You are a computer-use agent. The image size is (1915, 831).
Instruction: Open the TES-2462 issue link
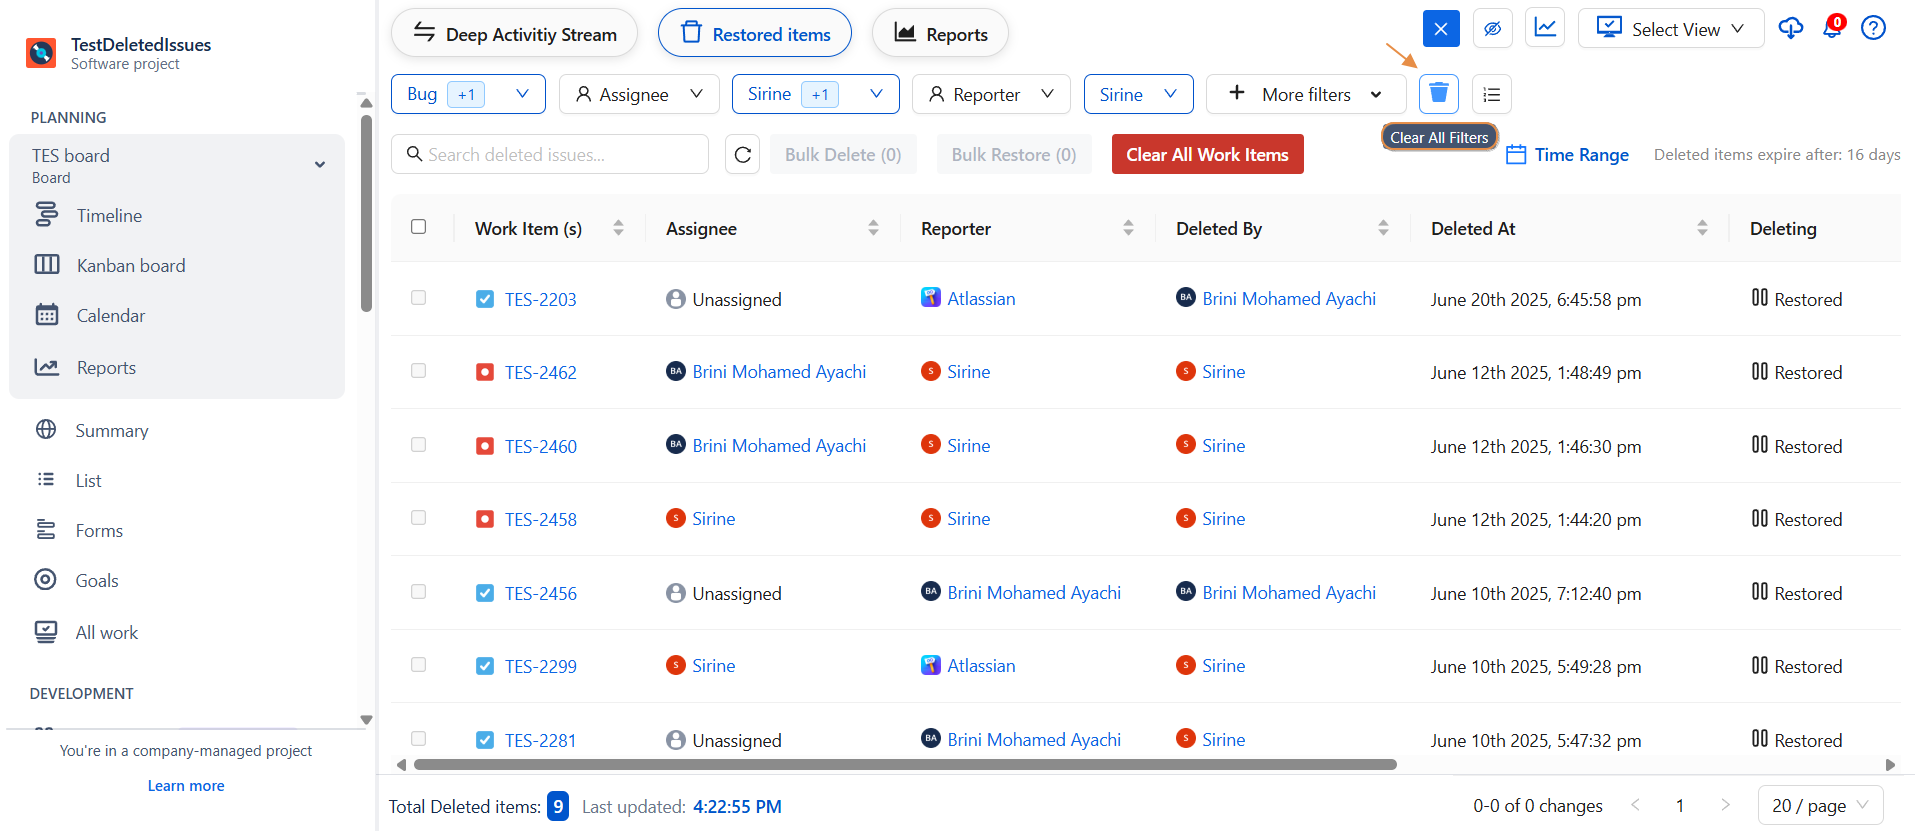tap(540, 373)
